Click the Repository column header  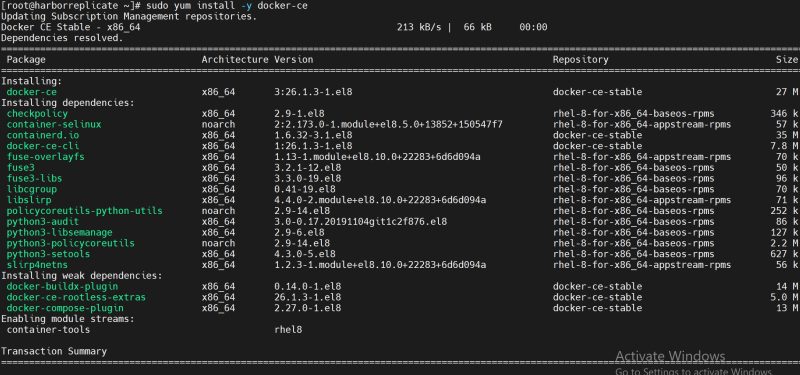pyautogui.click(x=581, y=60)
